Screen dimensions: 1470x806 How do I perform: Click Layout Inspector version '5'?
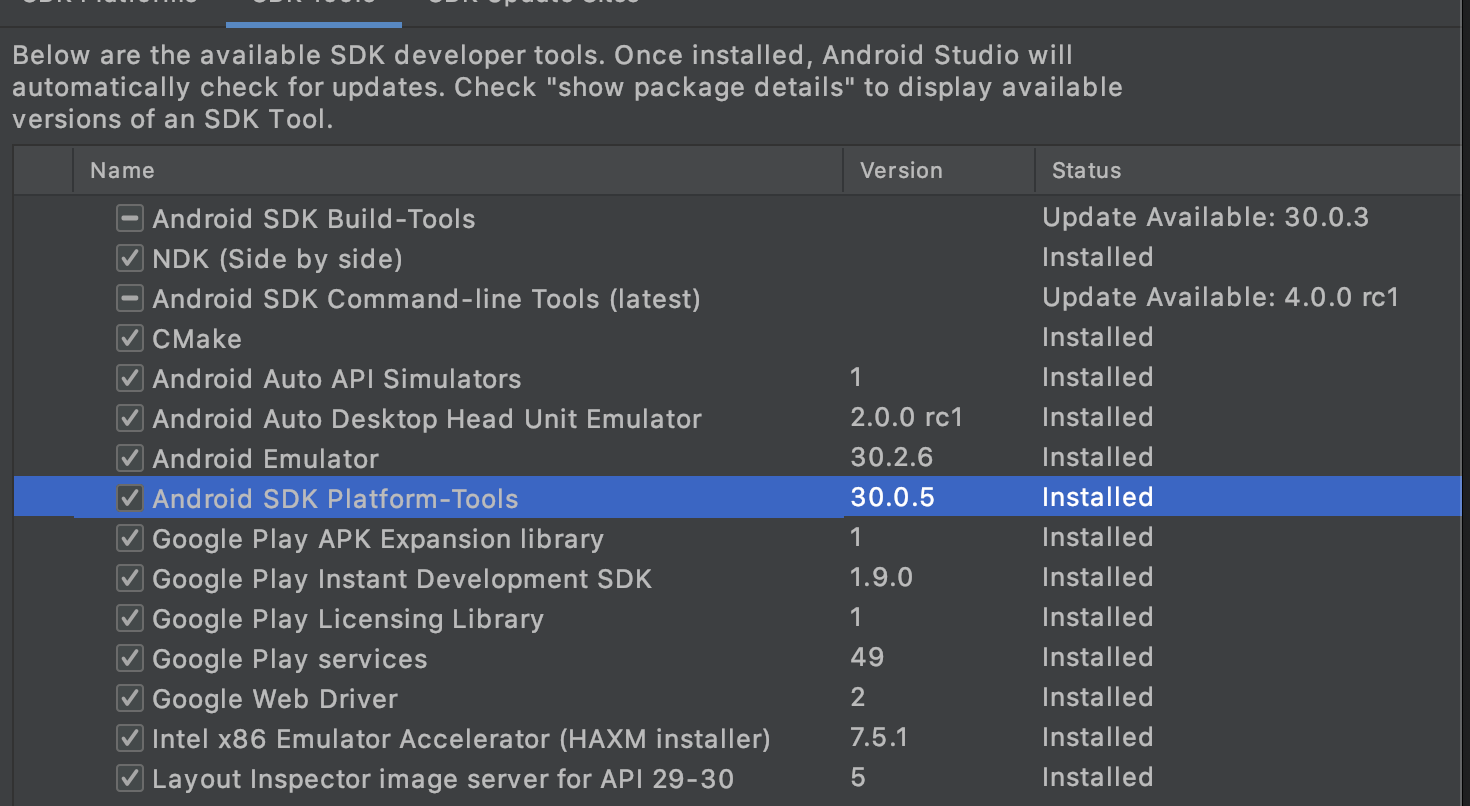(x=858, y=777)
